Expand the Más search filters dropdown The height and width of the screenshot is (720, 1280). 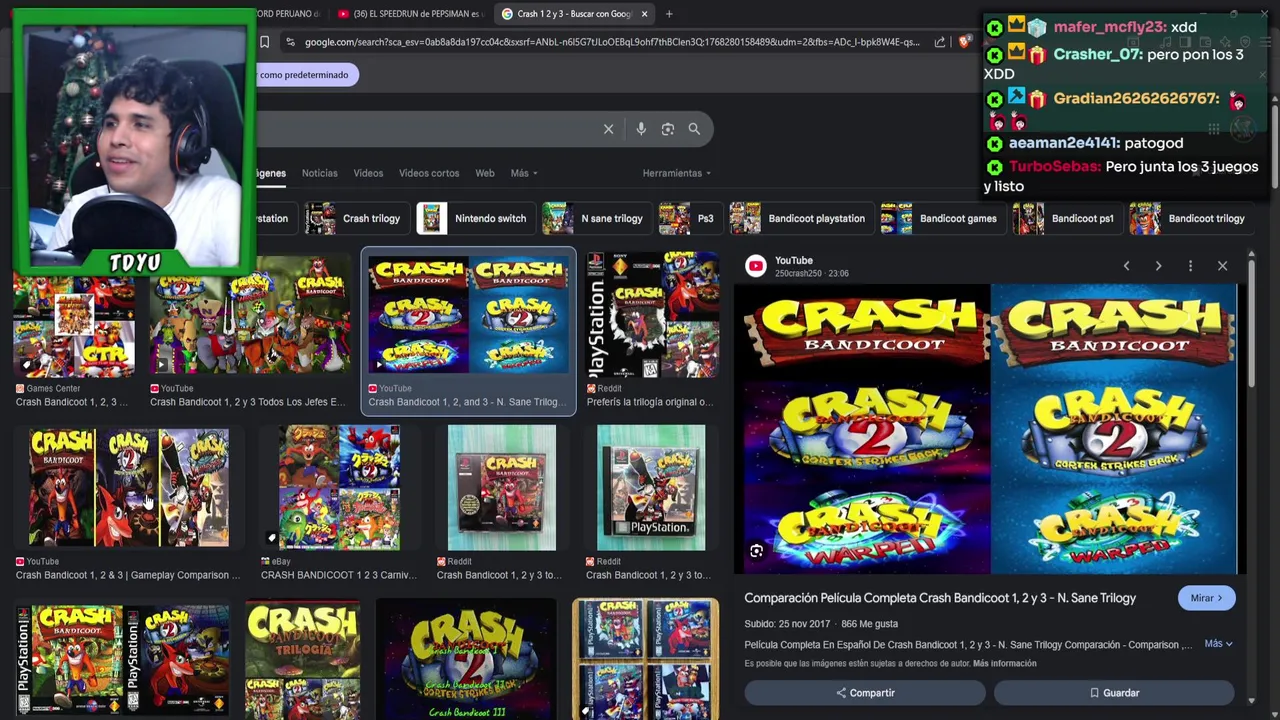click(524, 173)
